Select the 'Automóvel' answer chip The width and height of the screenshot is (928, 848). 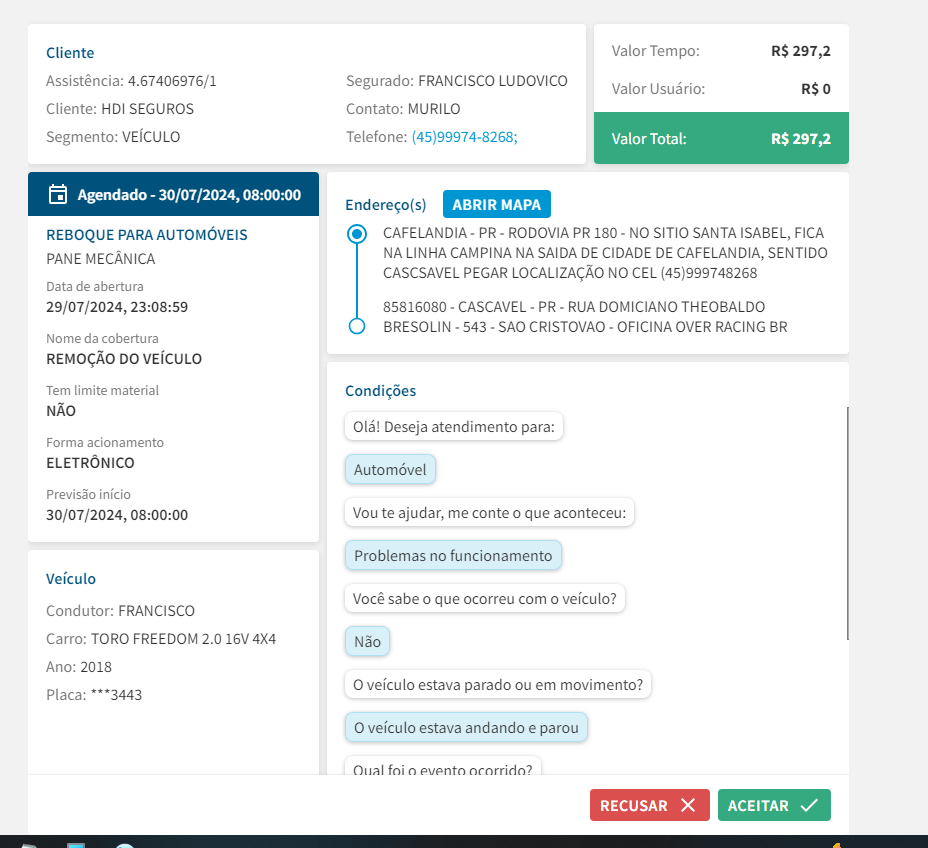[x=390, y=469]
